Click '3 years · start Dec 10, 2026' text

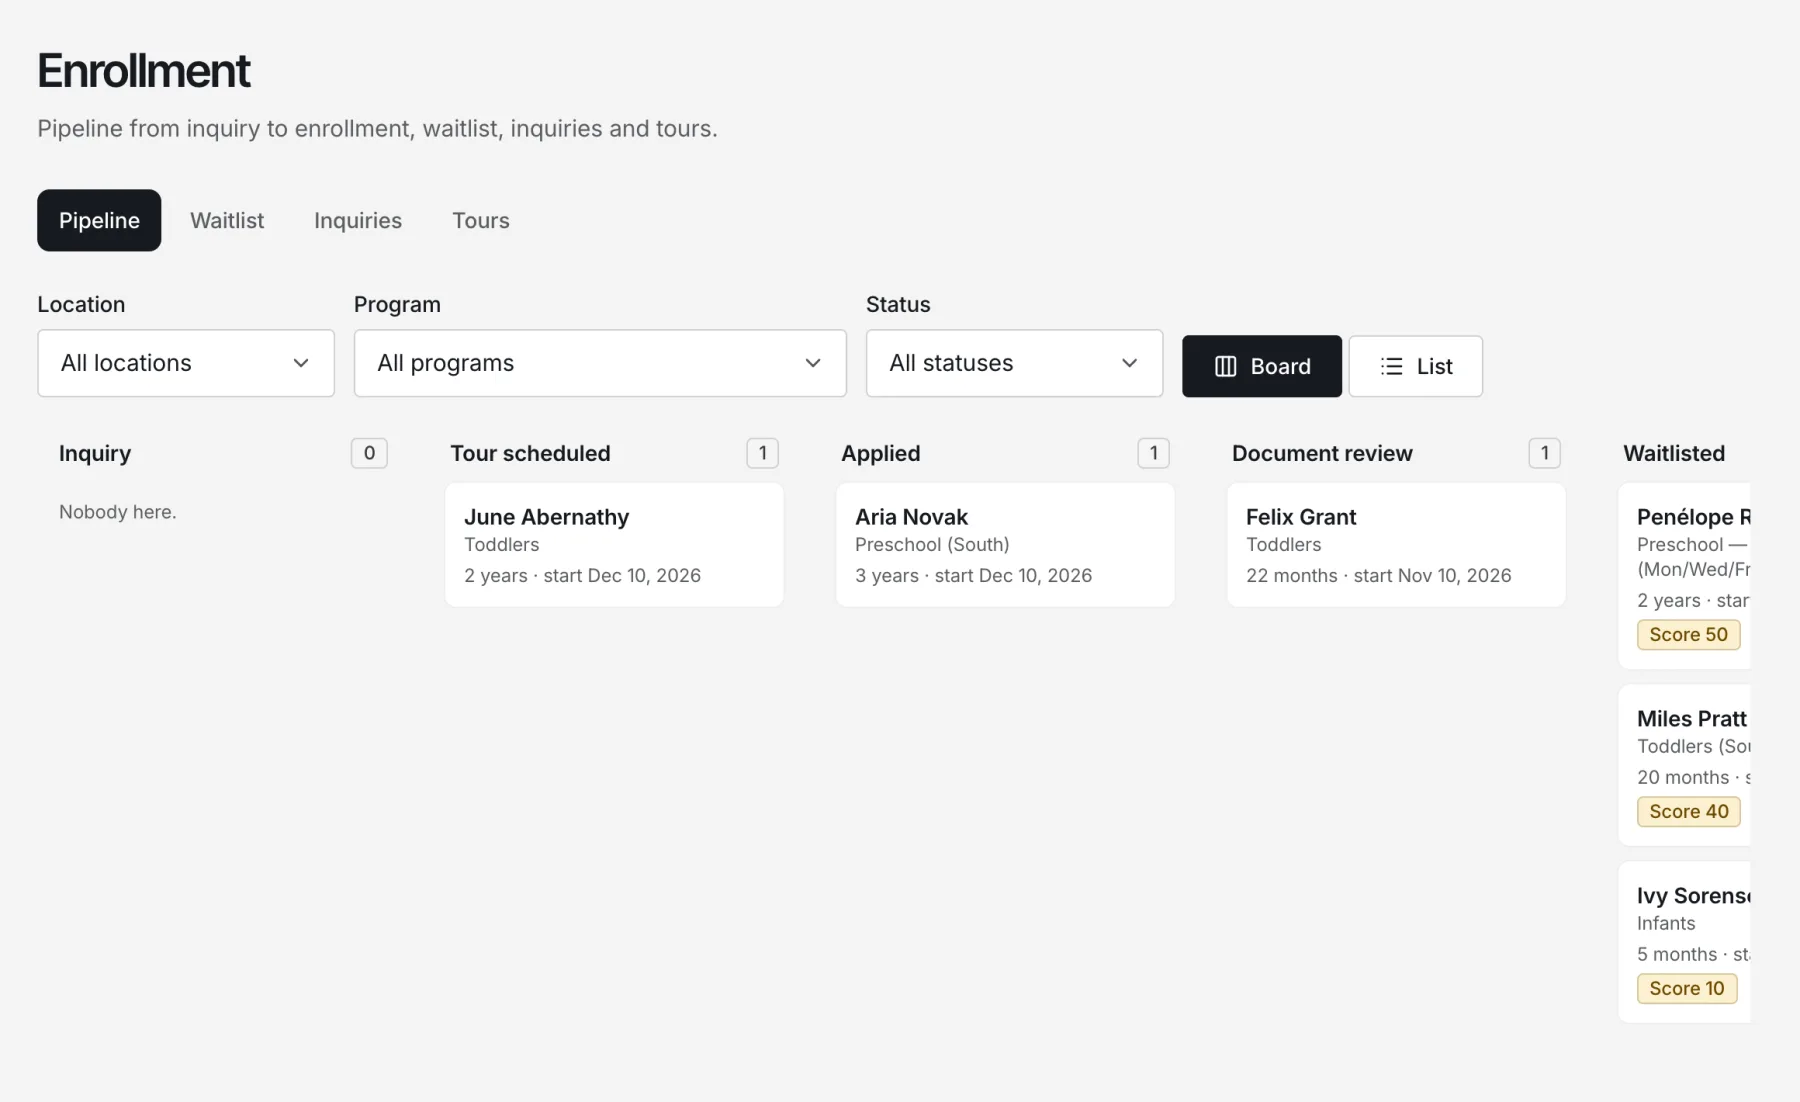pyautogui.click(x=973, y=575)
